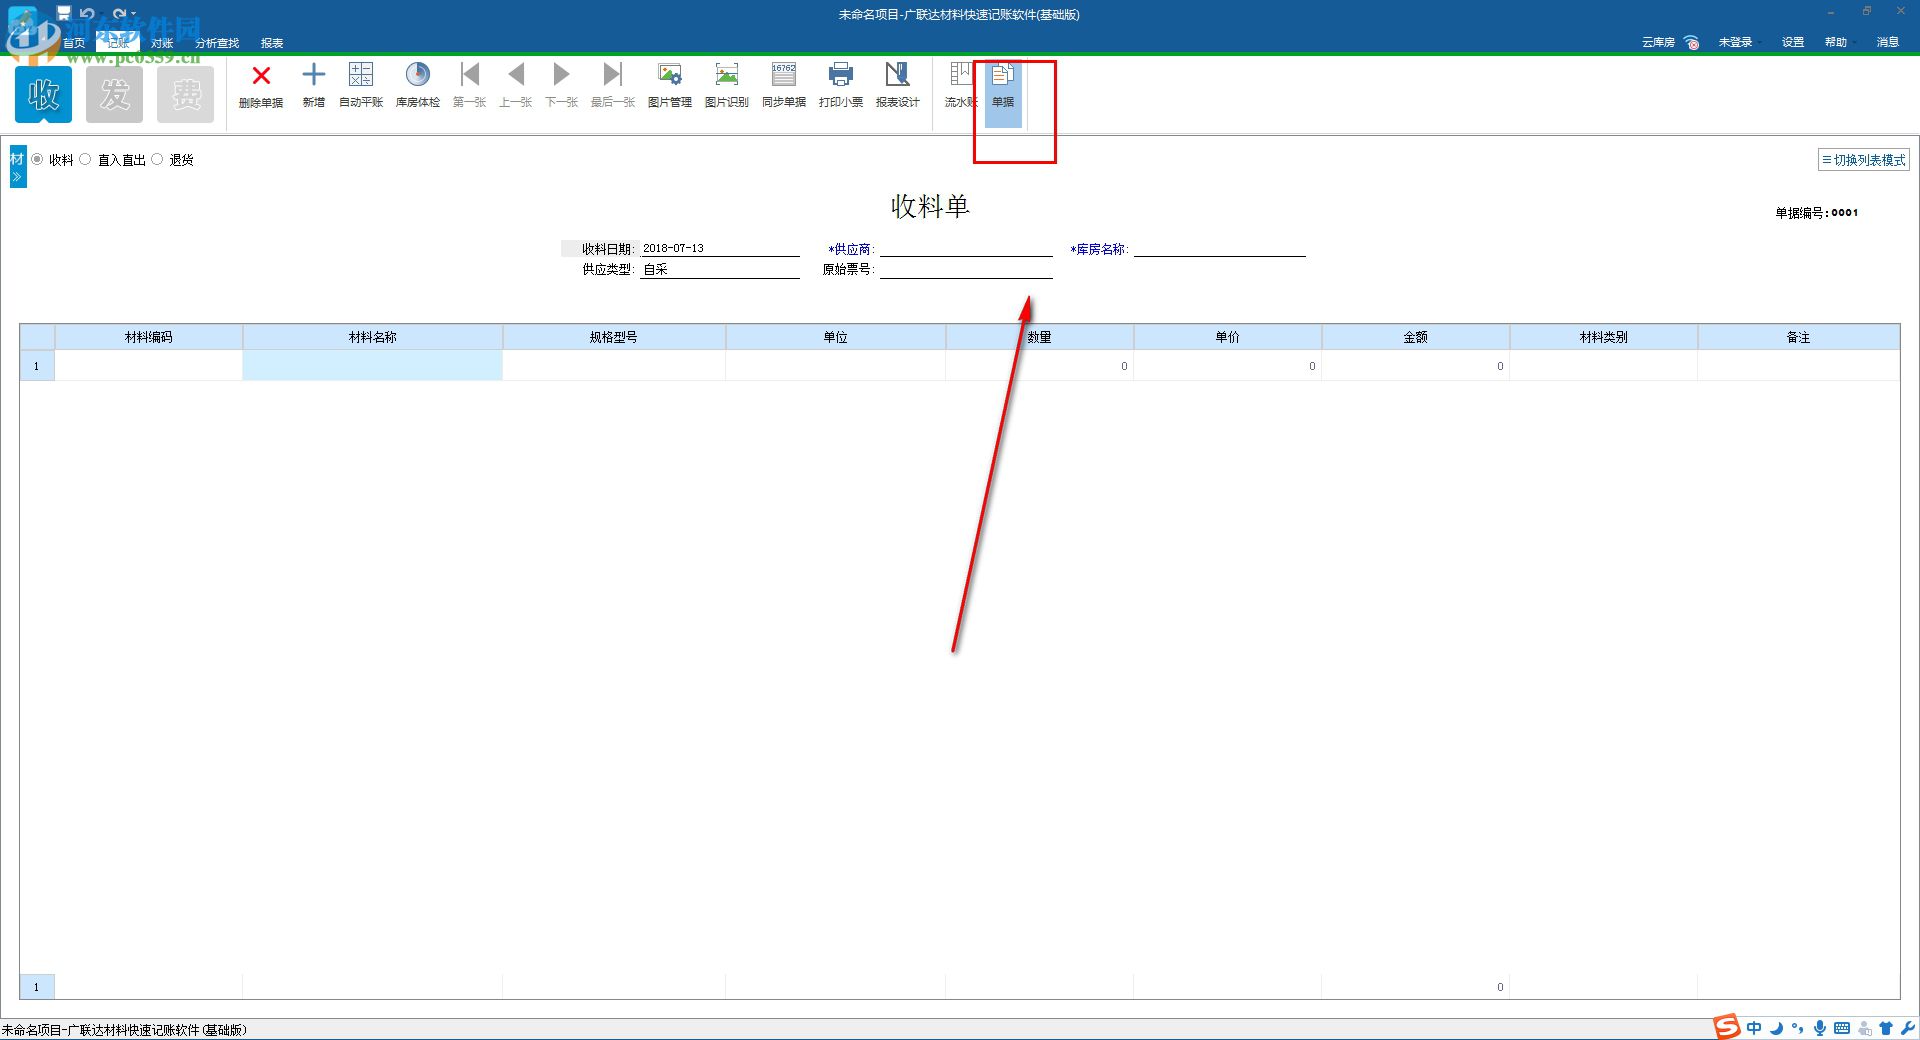Open the 自动平账 auto-balance tool
Screen dimensions: 1920x1040
(x=360, y=85)
